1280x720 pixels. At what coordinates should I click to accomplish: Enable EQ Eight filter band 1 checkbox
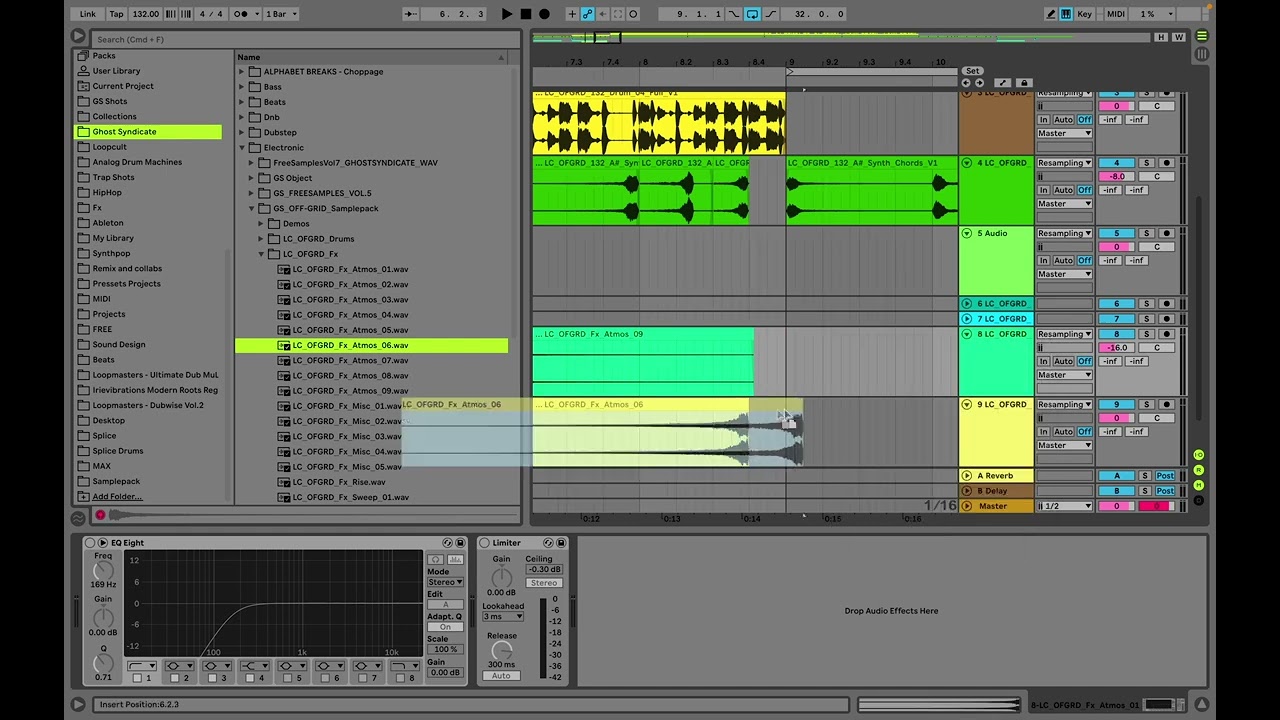(138, 678)
